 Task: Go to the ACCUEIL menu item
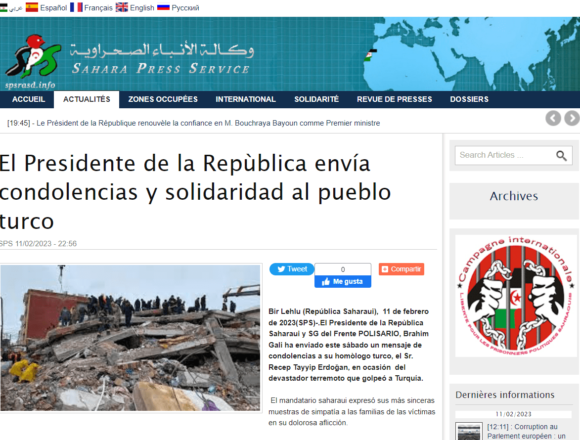[28, 99]
